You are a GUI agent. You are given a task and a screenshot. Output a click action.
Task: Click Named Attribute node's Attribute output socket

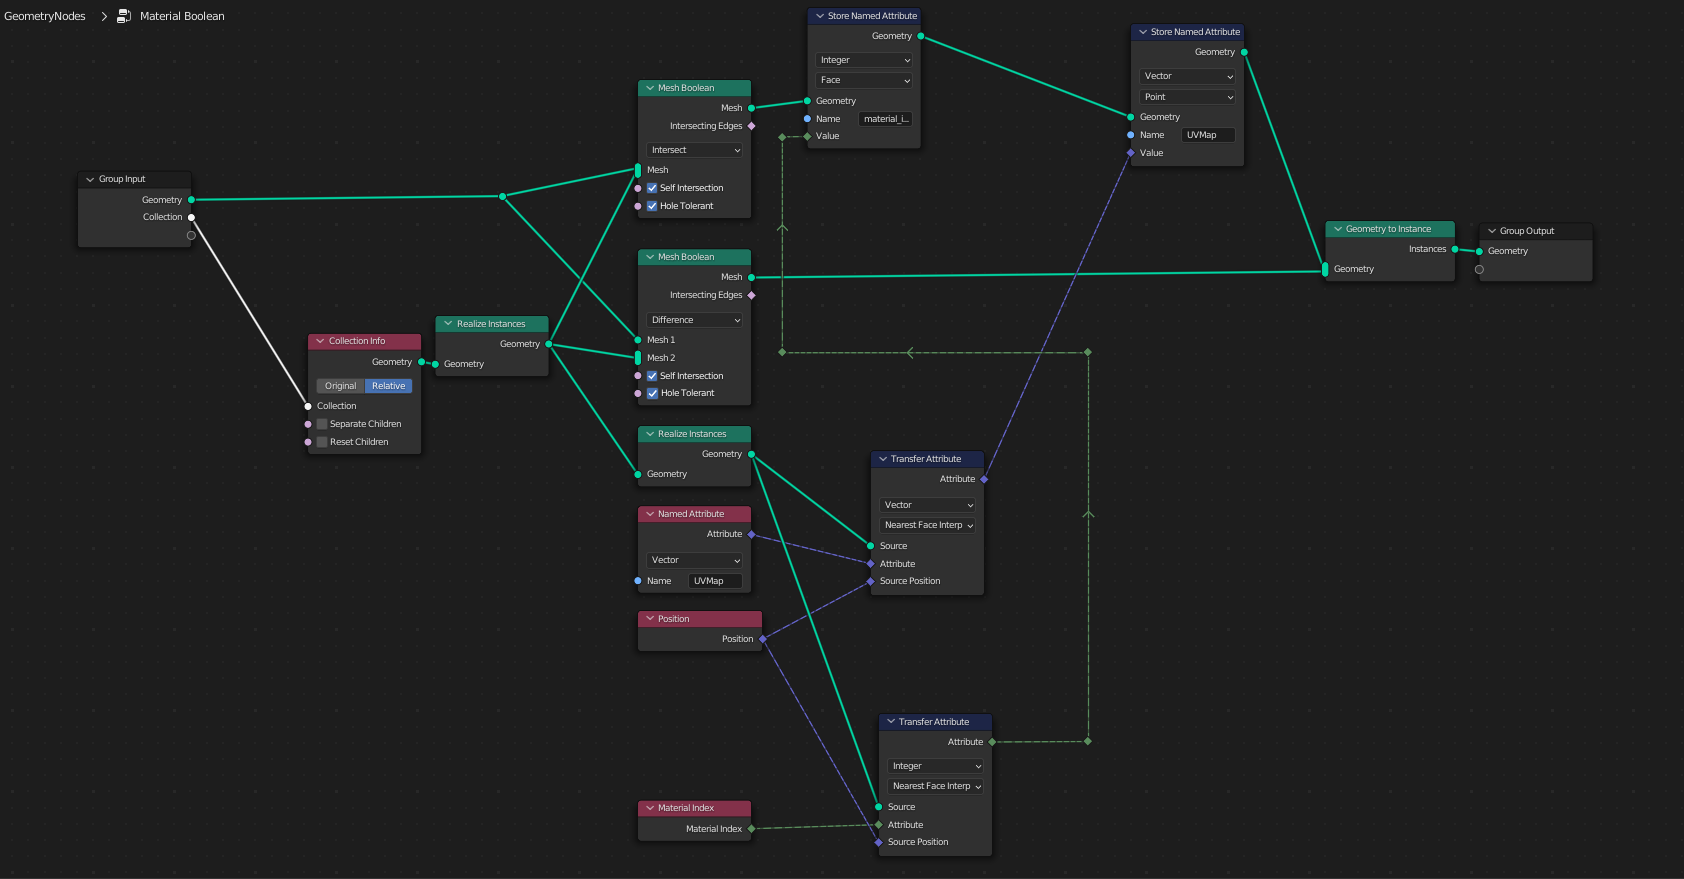pyautogui.click(x=751, y=534)
